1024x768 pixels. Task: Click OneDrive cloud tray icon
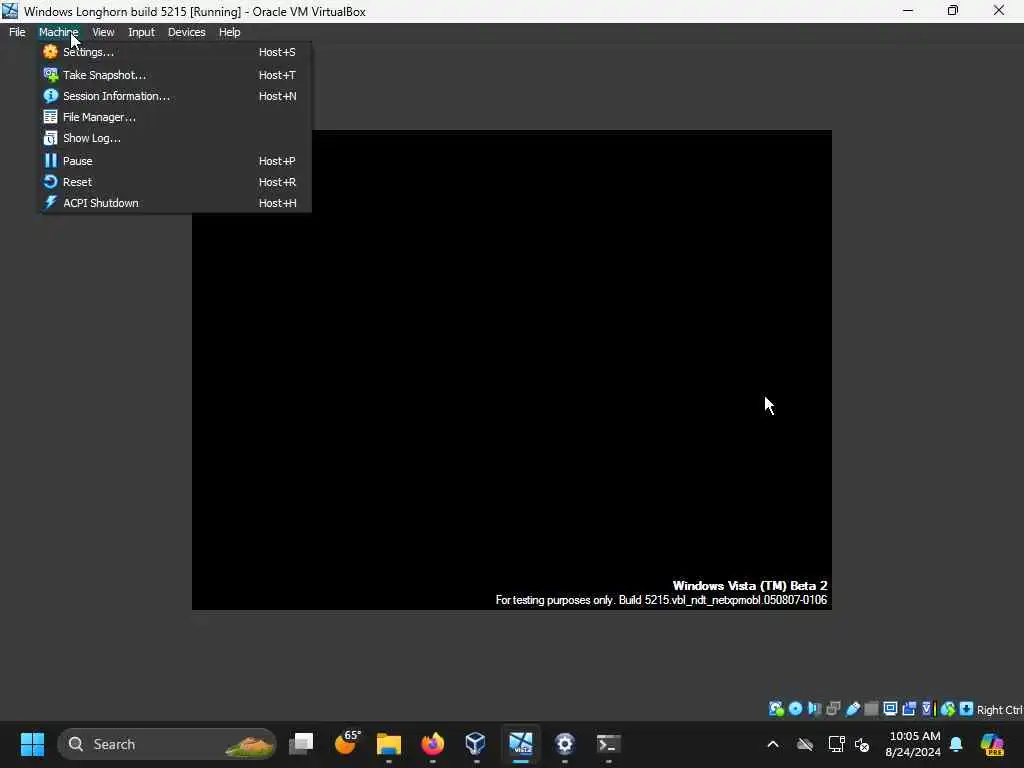pos(805,744)
